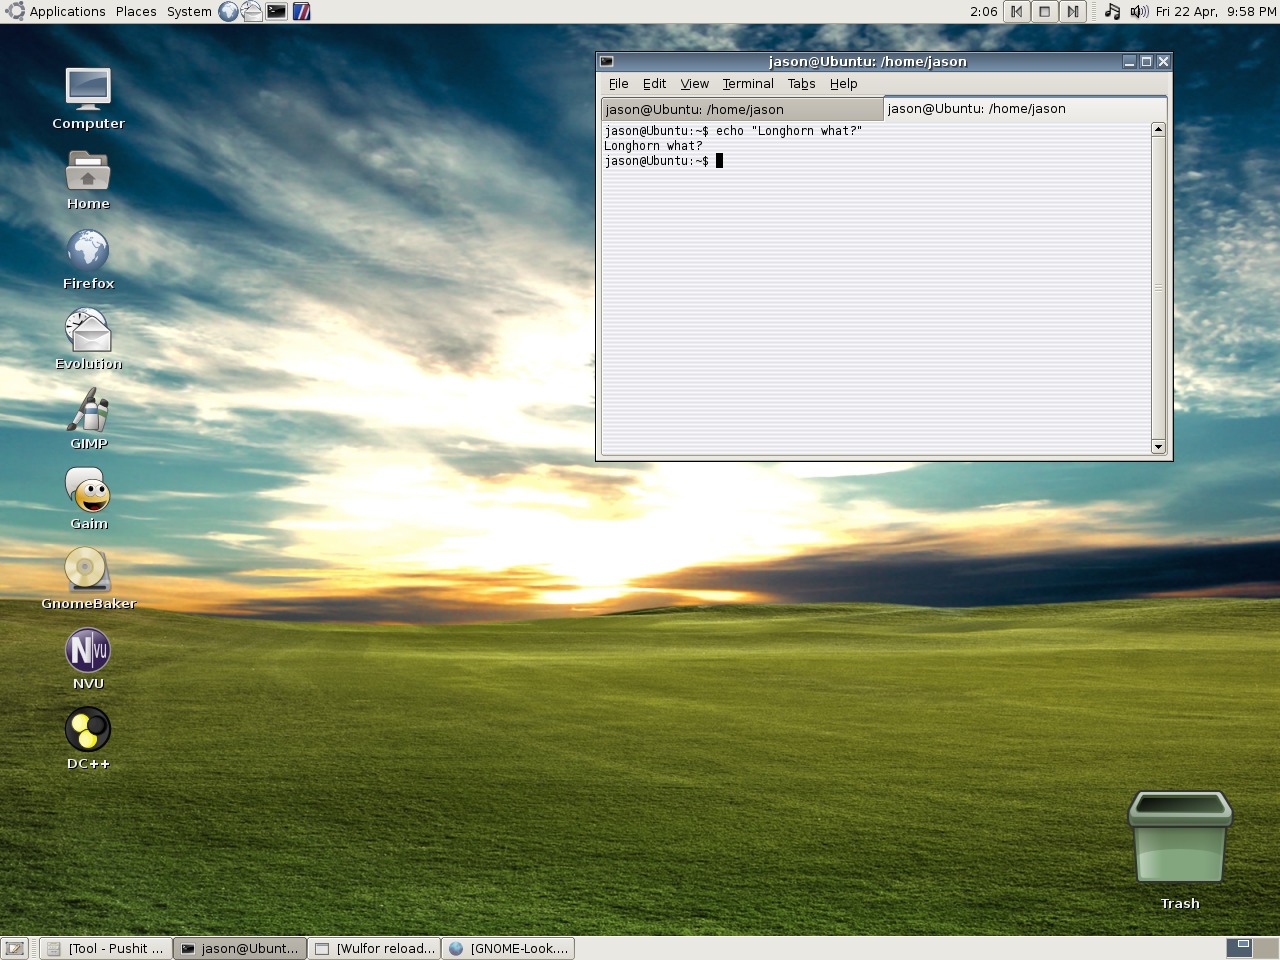Select the jason@Ubunt... taskbar button

(240, 949)
